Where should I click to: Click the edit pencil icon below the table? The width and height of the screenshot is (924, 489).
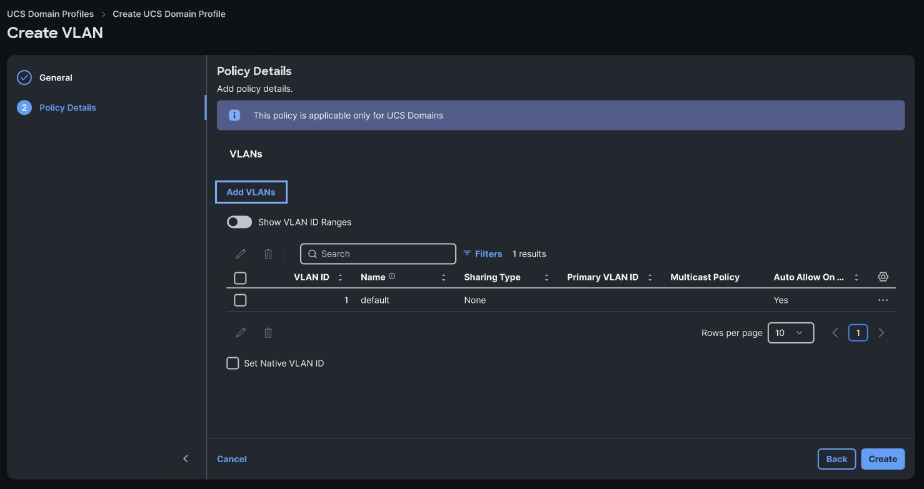pos(240,333)
